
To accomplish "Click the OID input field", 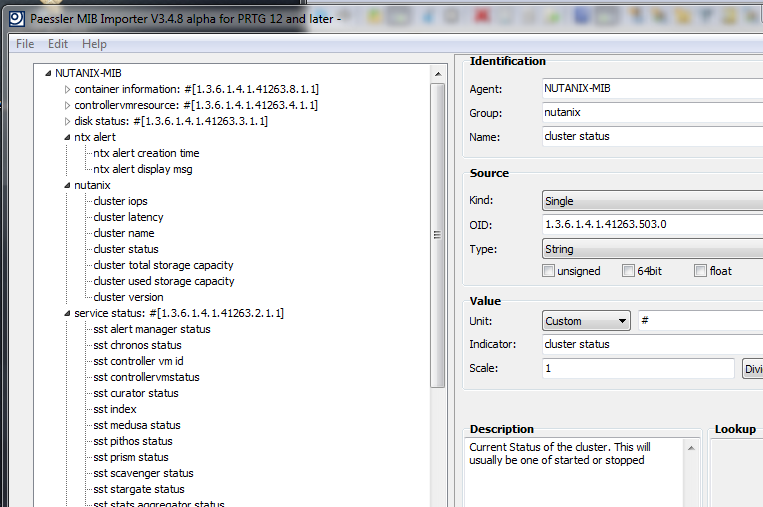I will 653,224.
